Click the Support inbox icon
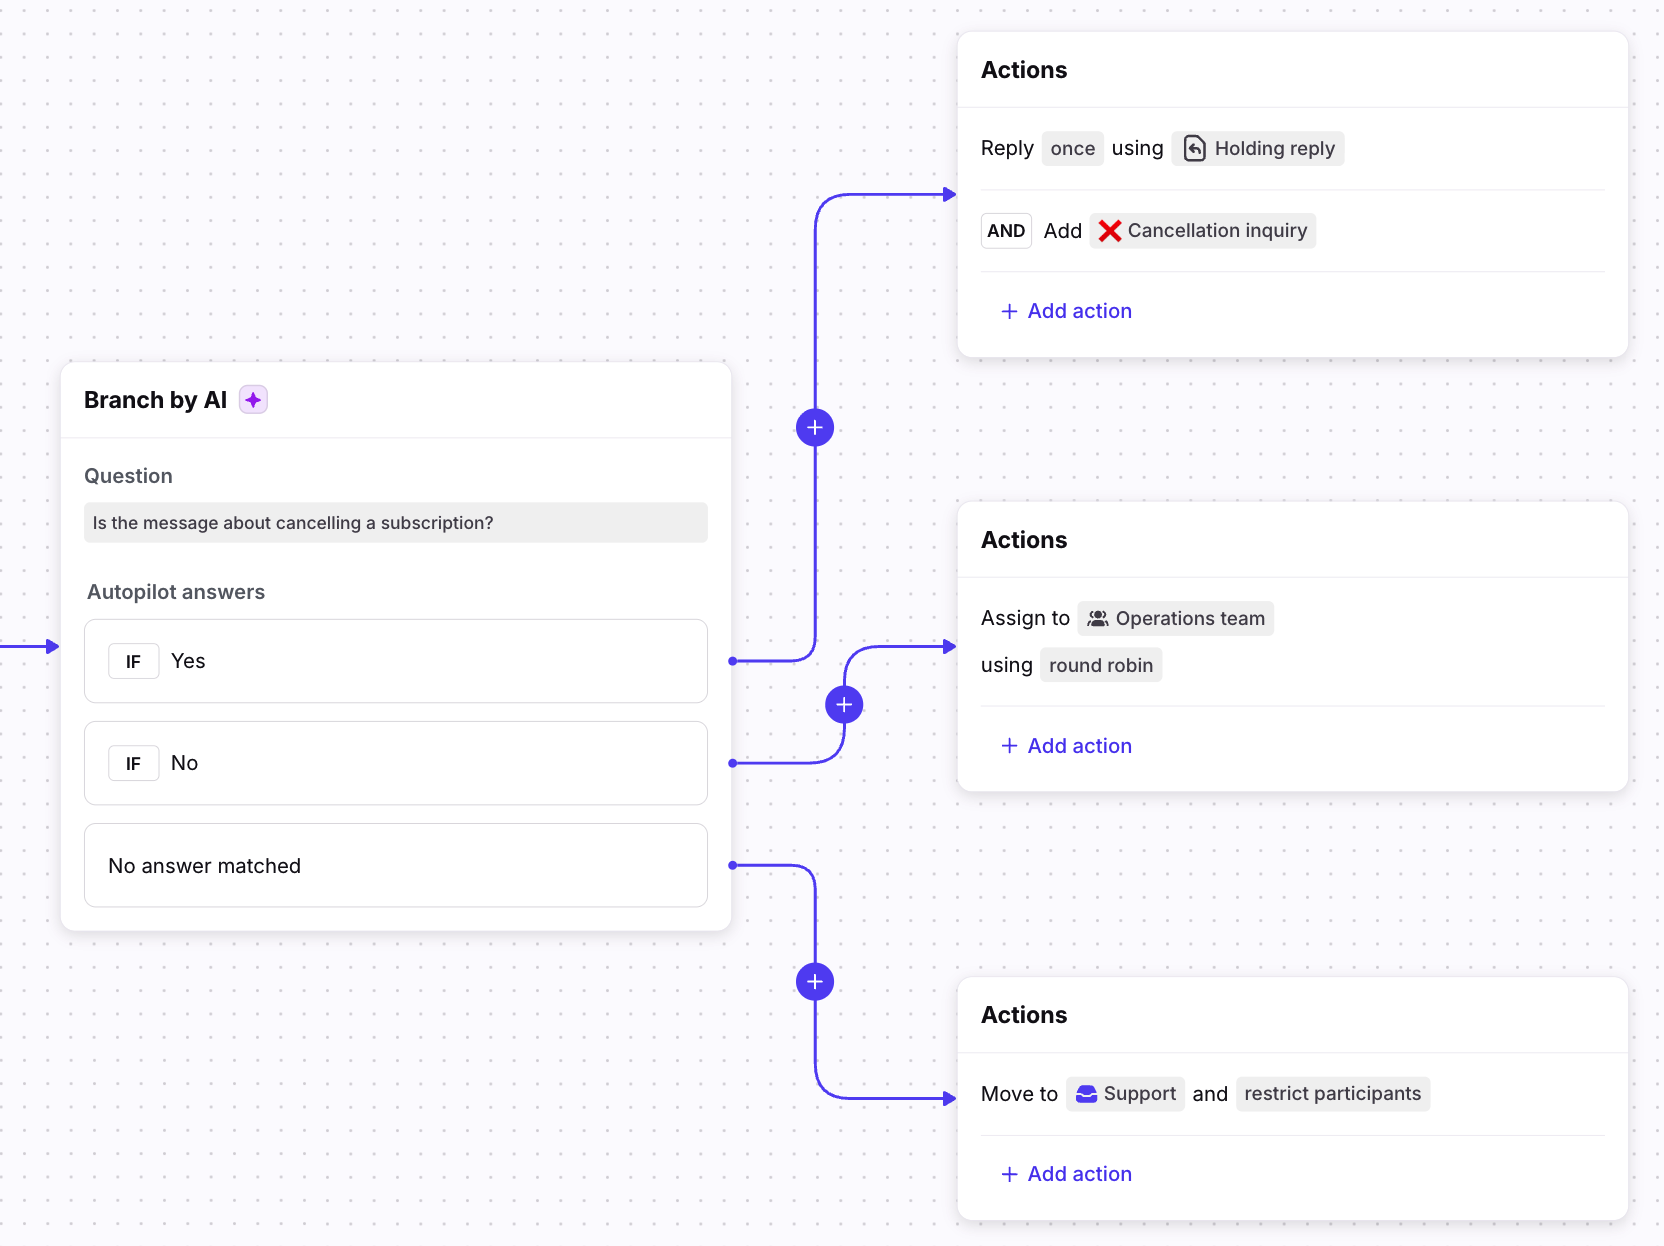The width and height of the screenshot is (1664, 1246). click(1086, 1094)
